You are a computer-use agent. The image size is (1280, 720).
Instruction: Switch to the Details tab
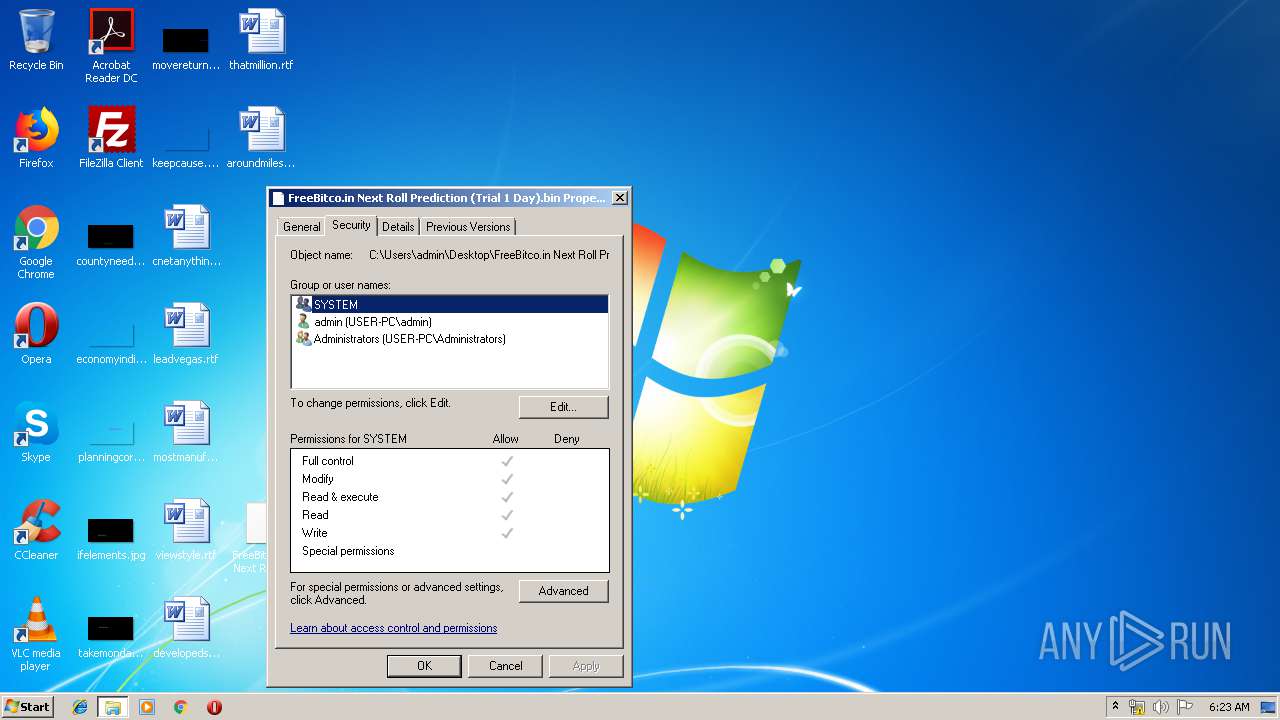point(398,227)
